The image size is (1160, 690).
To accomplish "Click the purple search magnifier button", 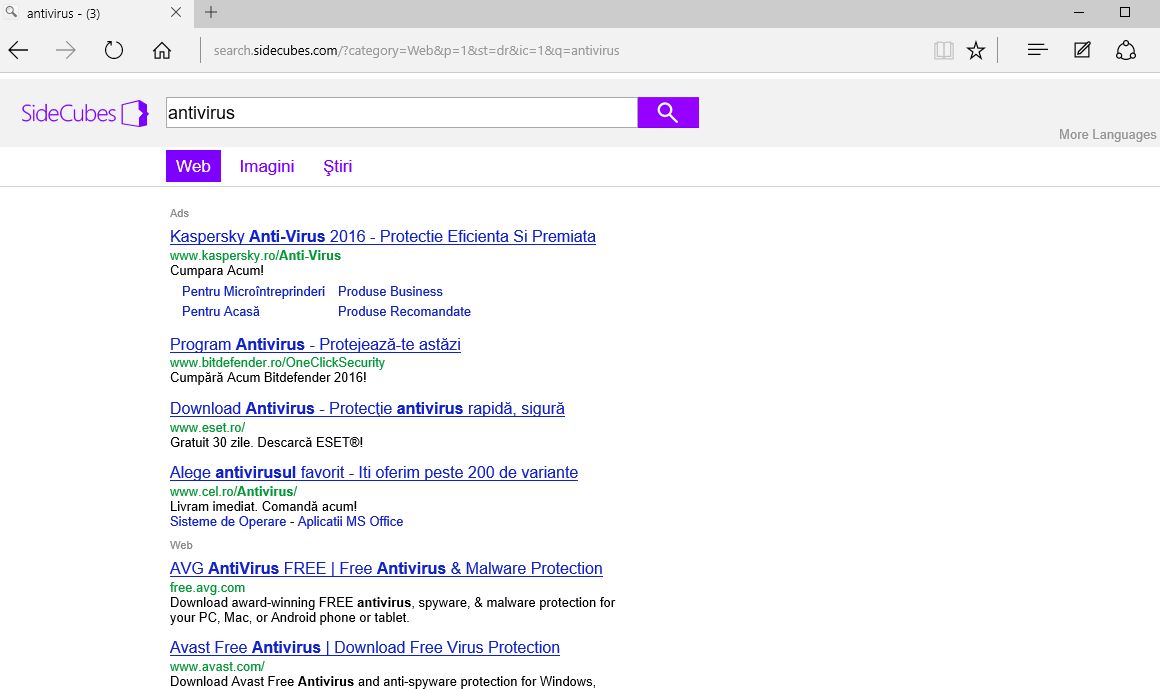I will [x=668, y=112].
